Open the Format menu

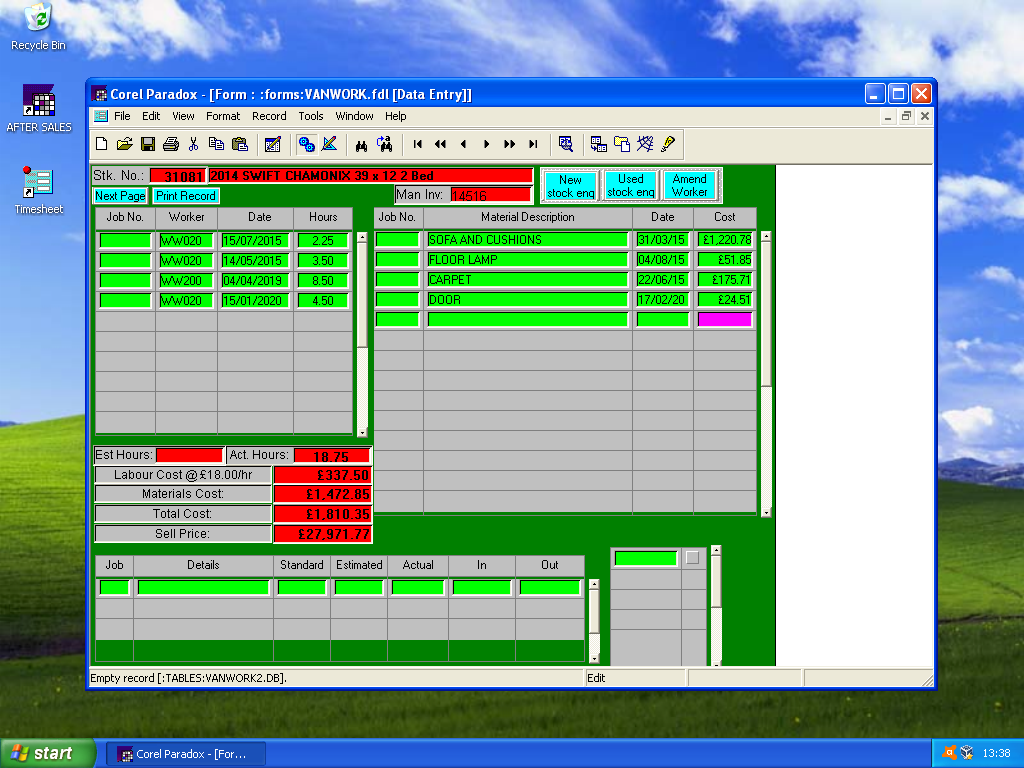pyautogui.click(x=223, y=116)
